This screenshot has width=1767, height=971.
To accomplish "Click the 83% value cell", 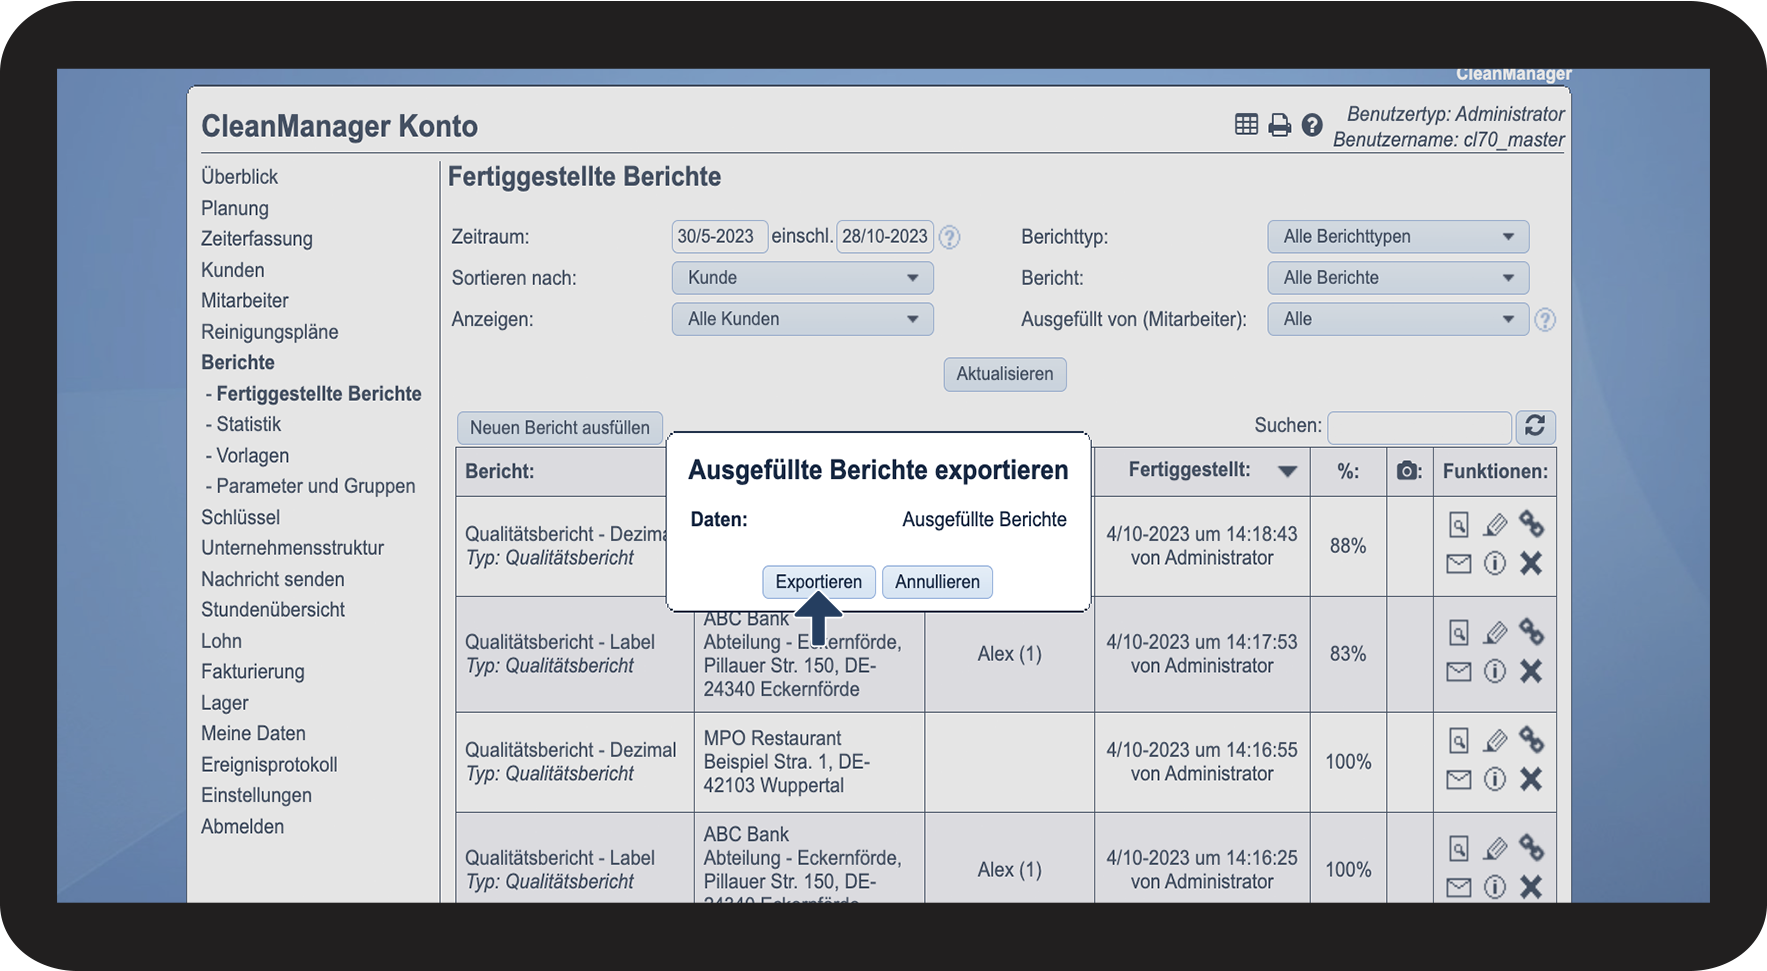I will (1348, 654).
